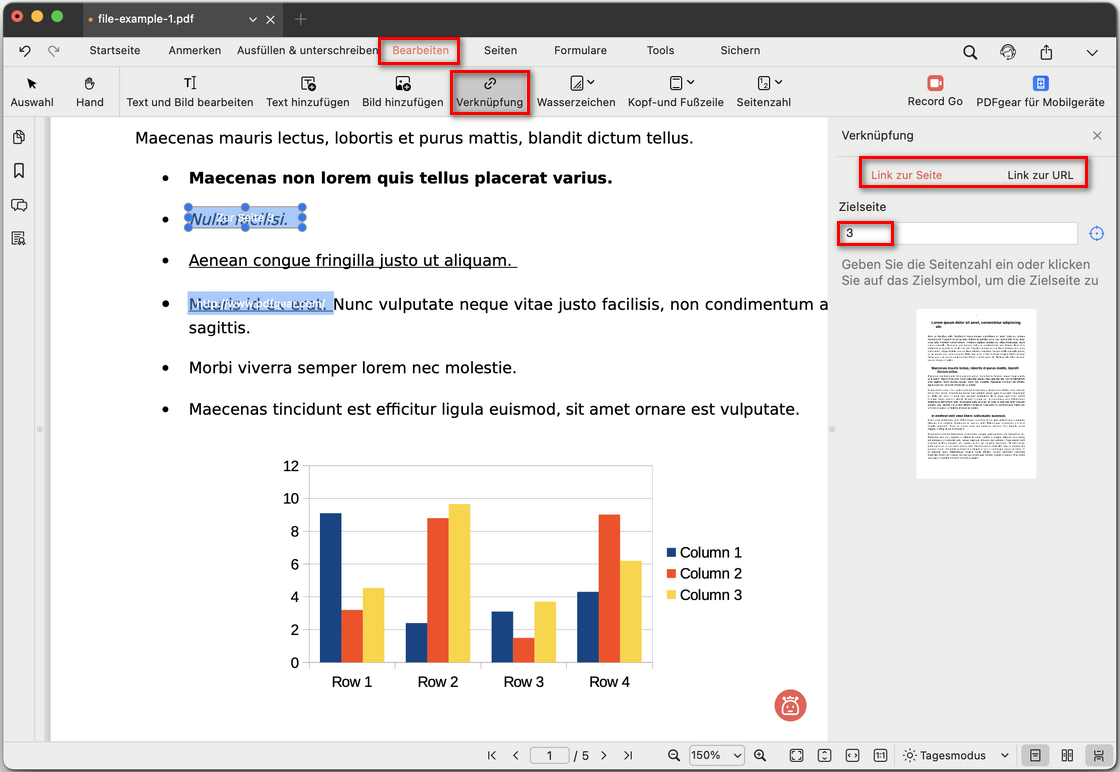
Task: Click the Verknüpfung link tool
Action: tap(489, 92)
